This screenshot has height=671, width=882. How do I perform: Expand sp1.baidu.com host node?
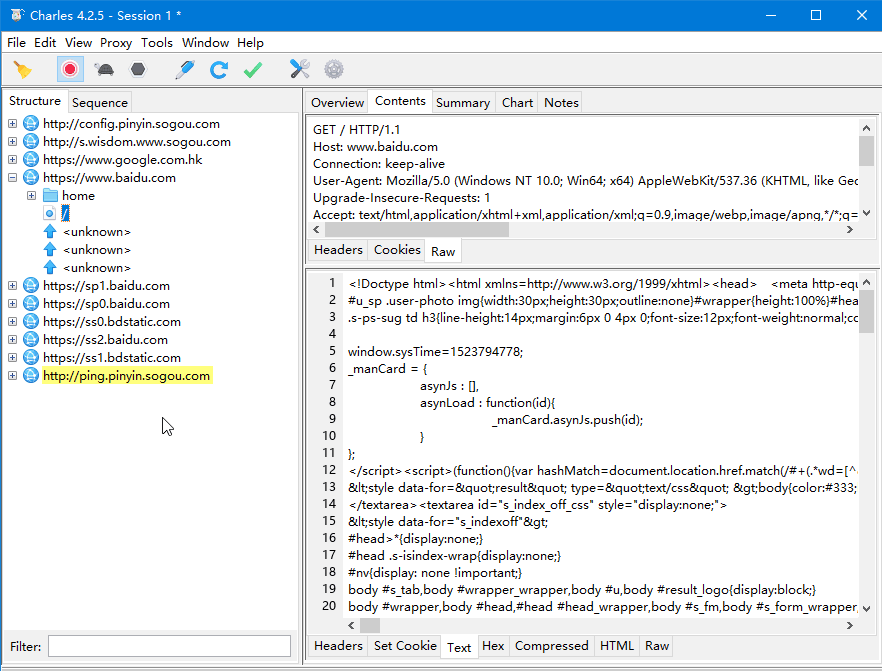click(x=12, y=286)
